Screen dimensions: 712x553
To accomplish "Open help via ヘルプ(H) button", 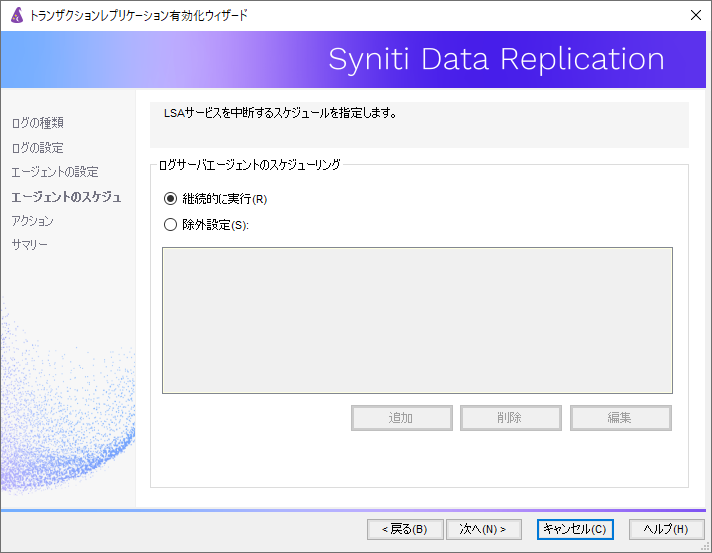I will (666, 529).
